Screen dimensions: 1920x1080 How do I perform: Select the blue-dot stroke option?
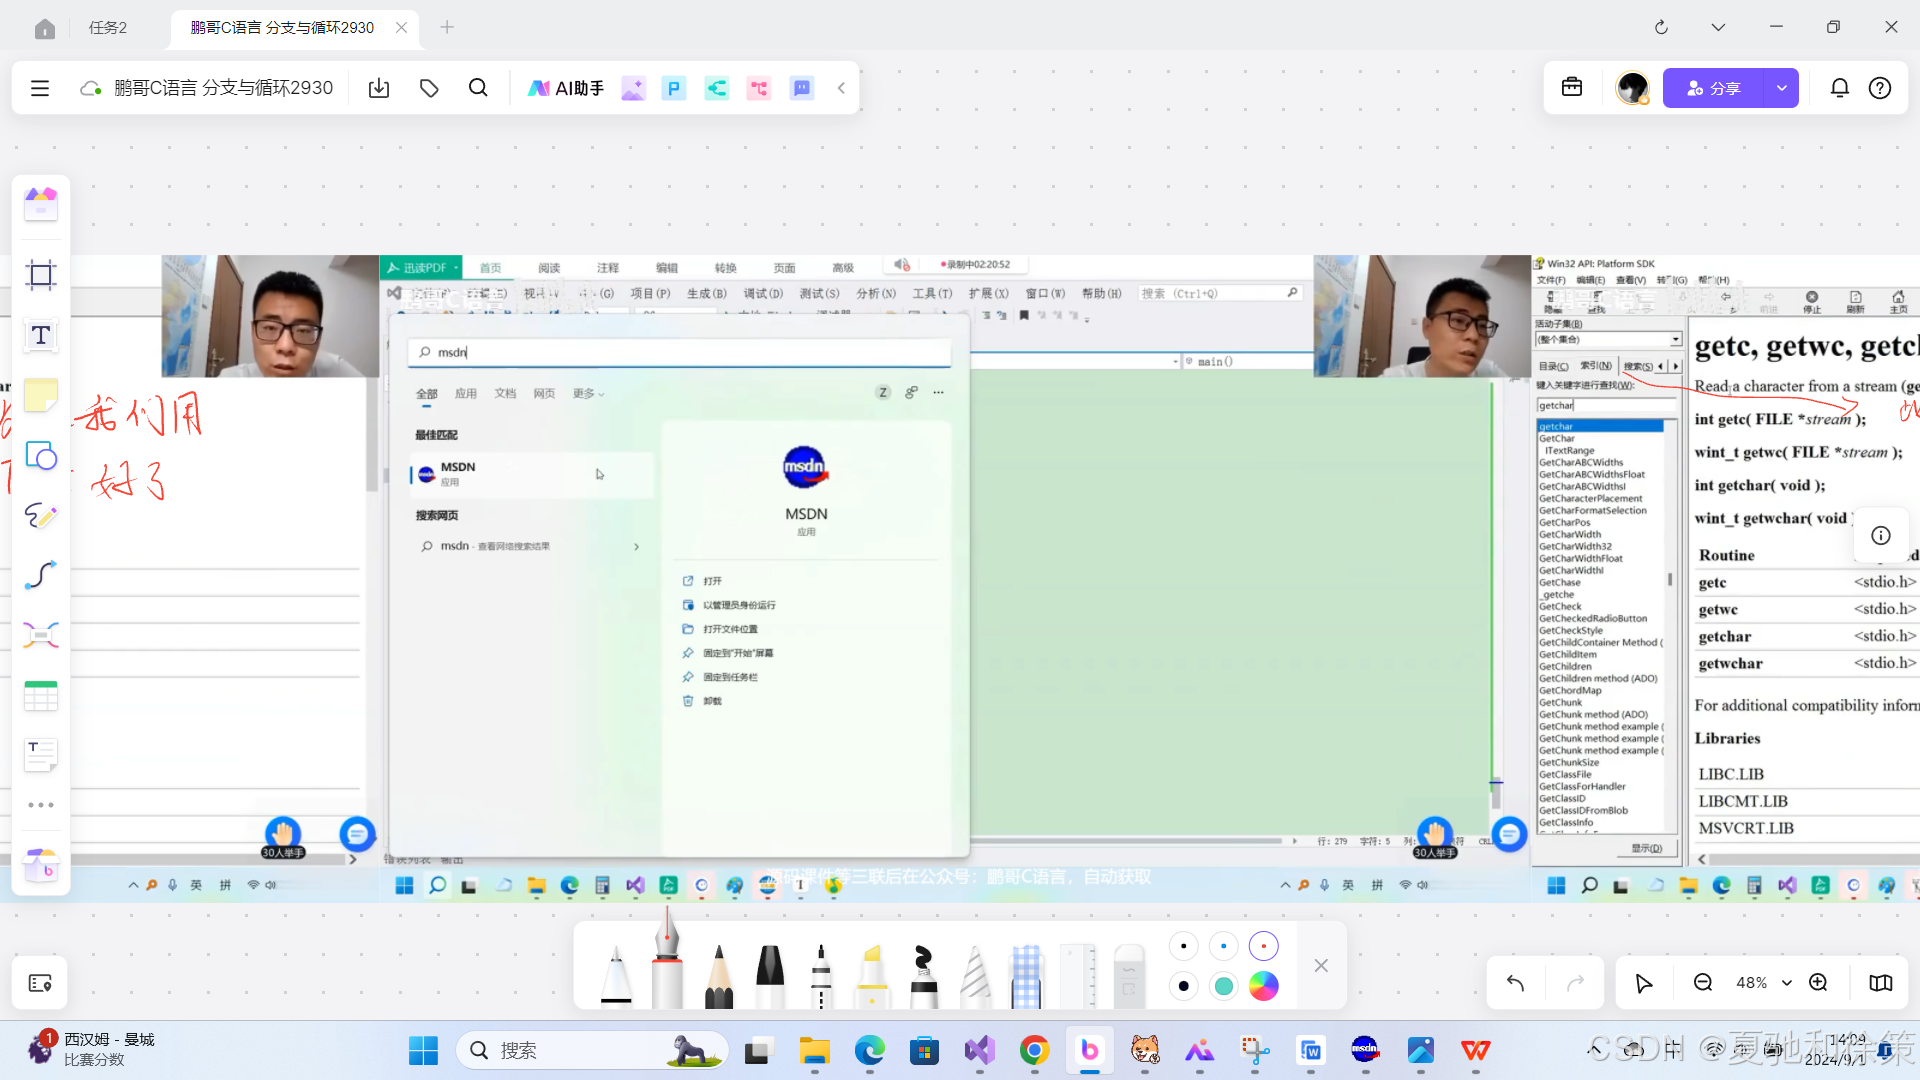[x=1224, y=946]
